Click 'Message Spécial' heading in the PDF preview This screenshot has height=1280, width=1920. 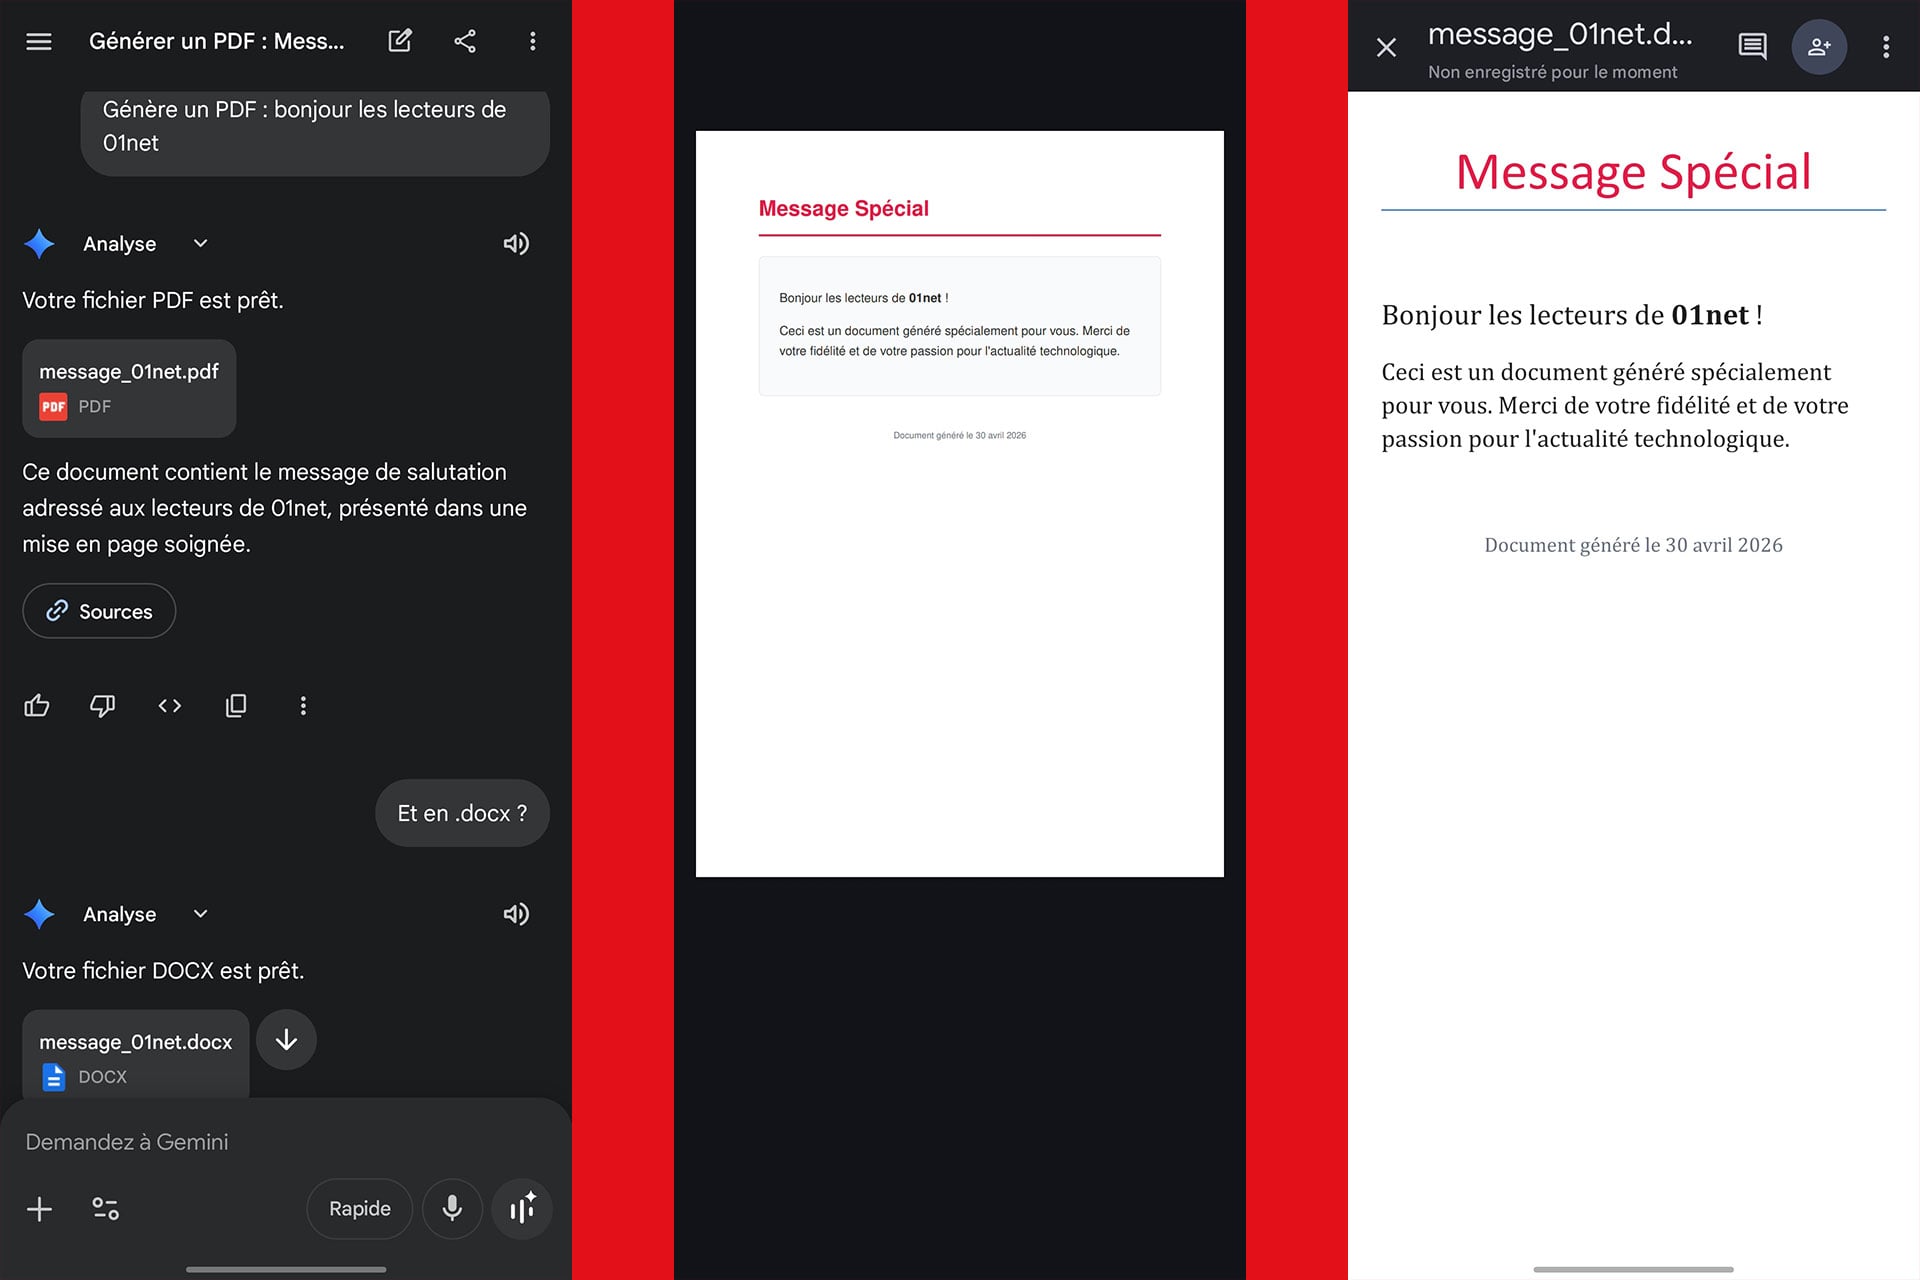click(x=844, y=208)
